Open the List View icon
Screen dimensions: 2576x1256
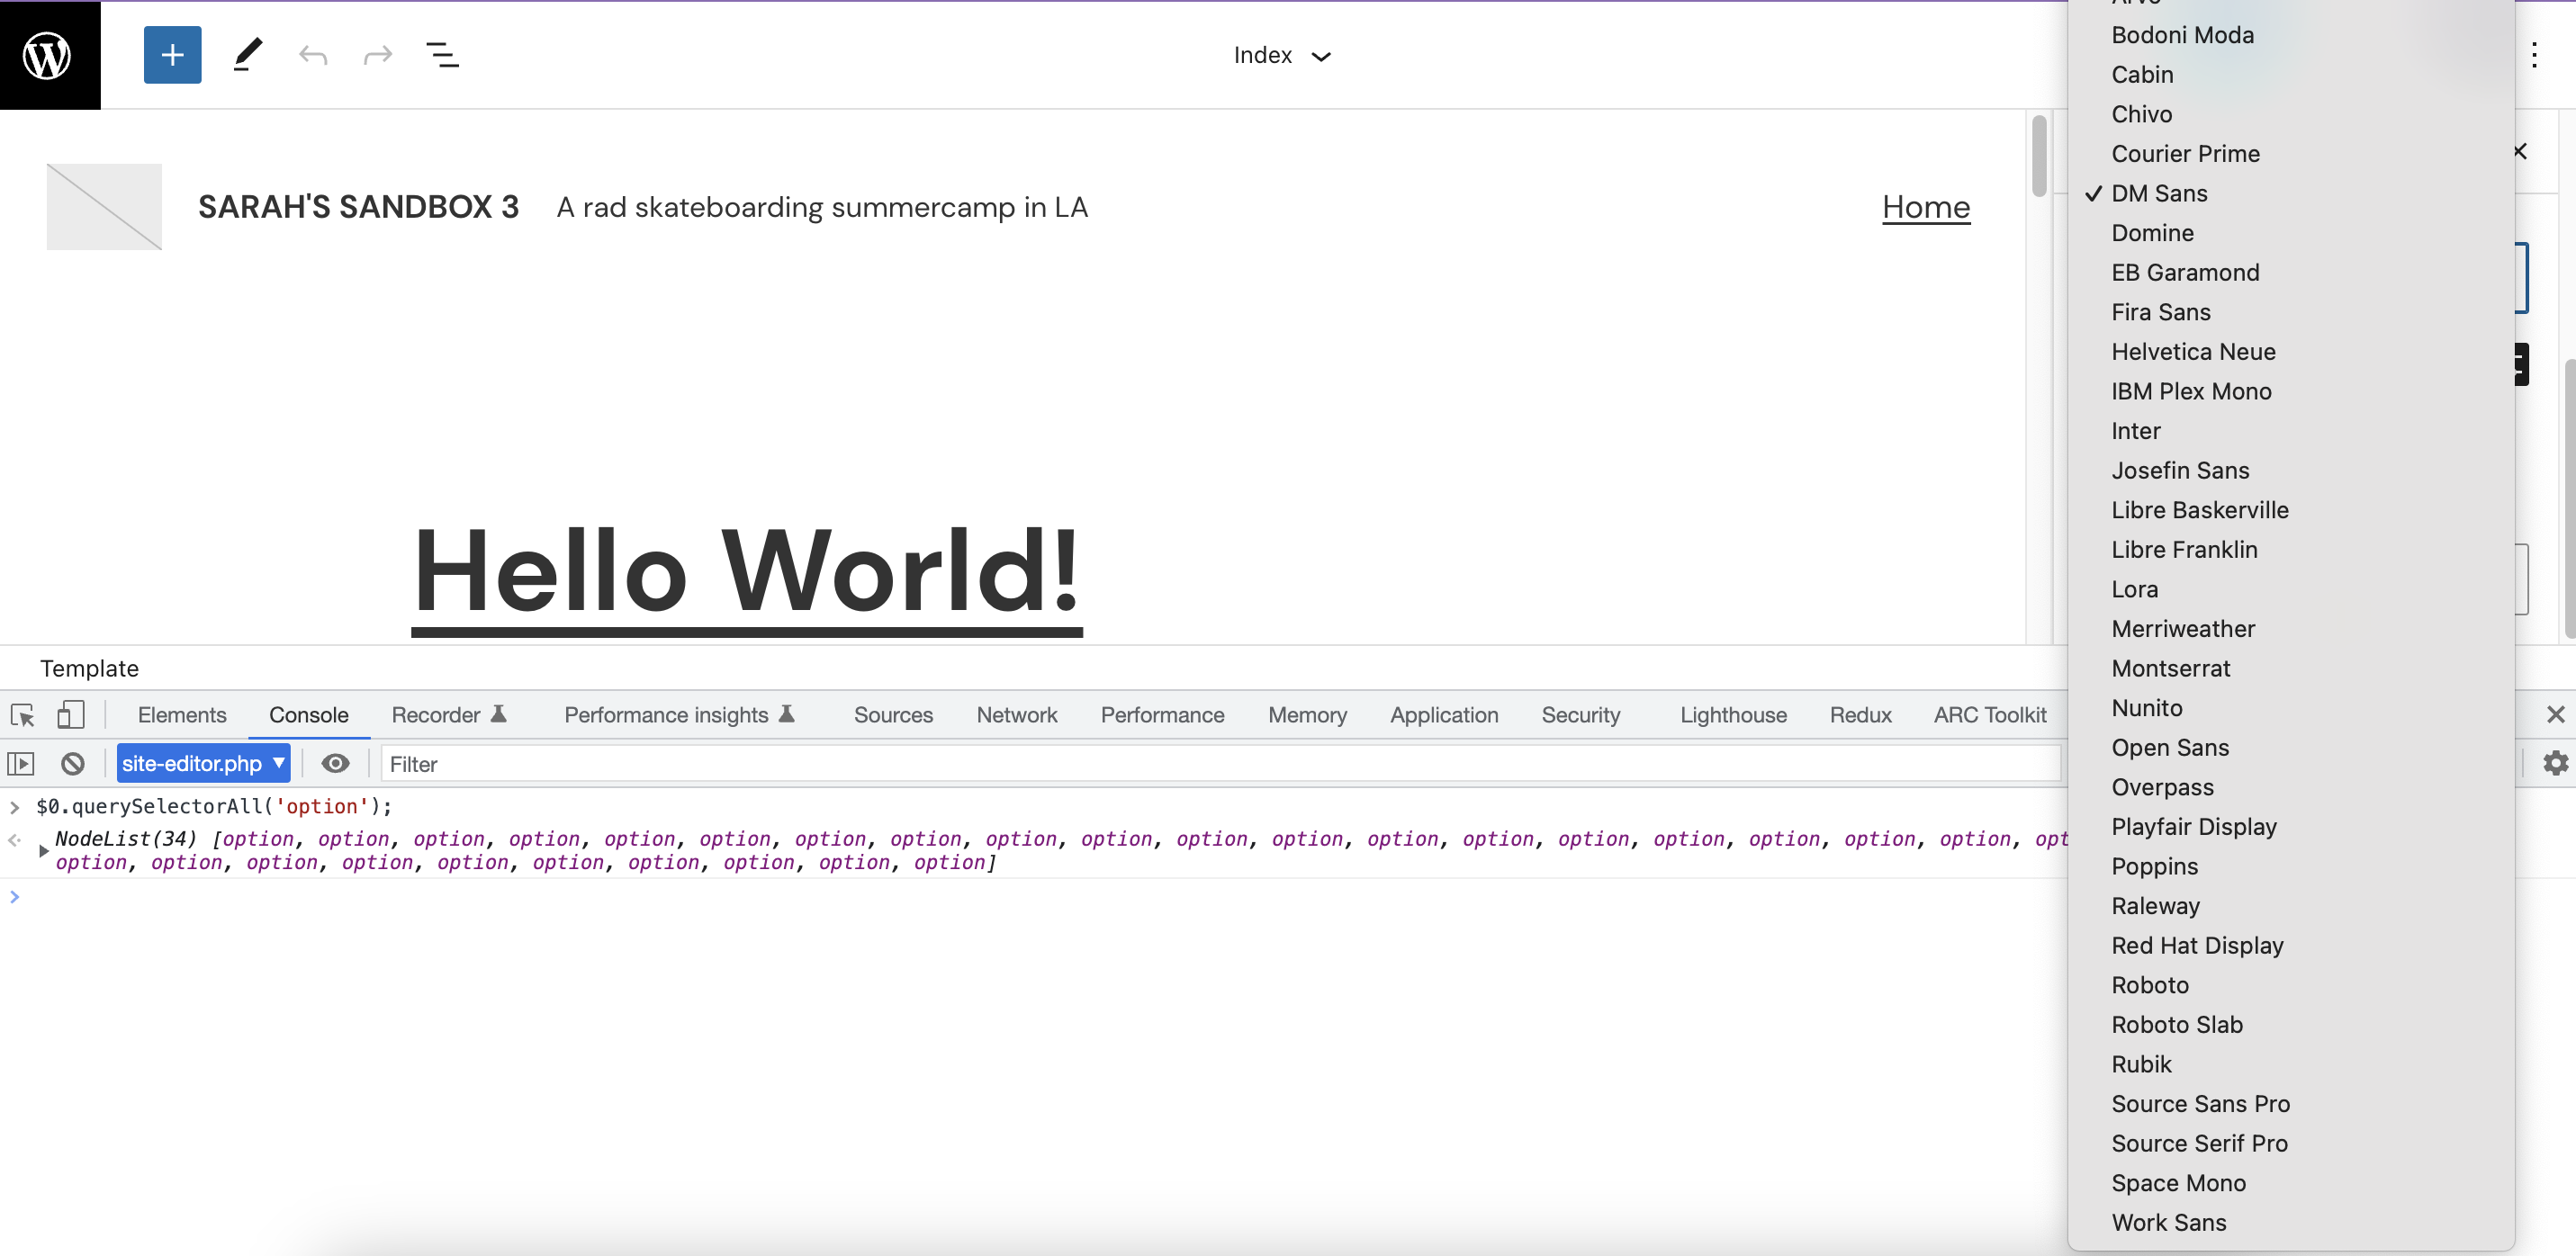(442, 55)
